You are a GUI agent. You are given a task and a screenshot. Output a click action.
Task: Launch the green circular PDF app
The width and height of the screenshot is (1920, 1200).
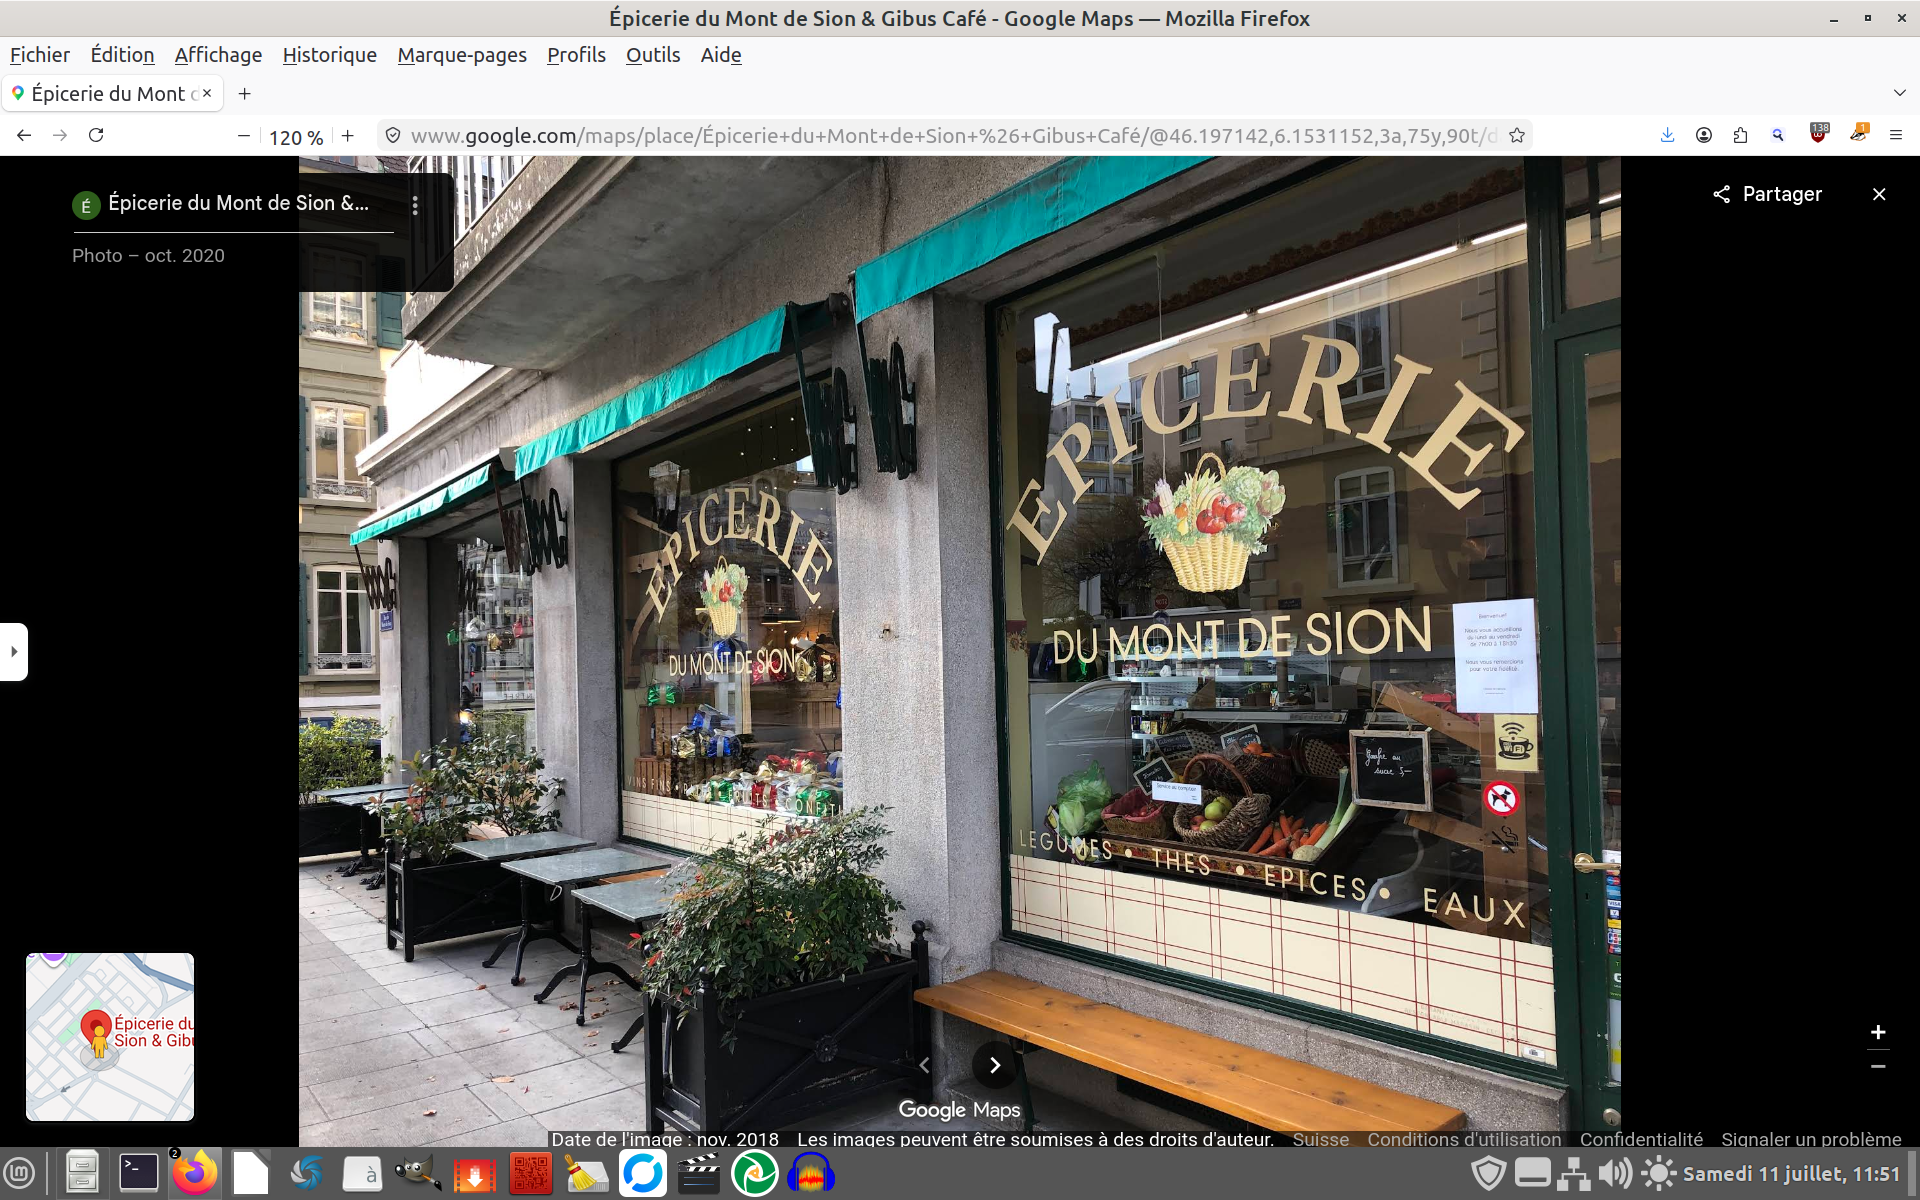click(755, 1173)
